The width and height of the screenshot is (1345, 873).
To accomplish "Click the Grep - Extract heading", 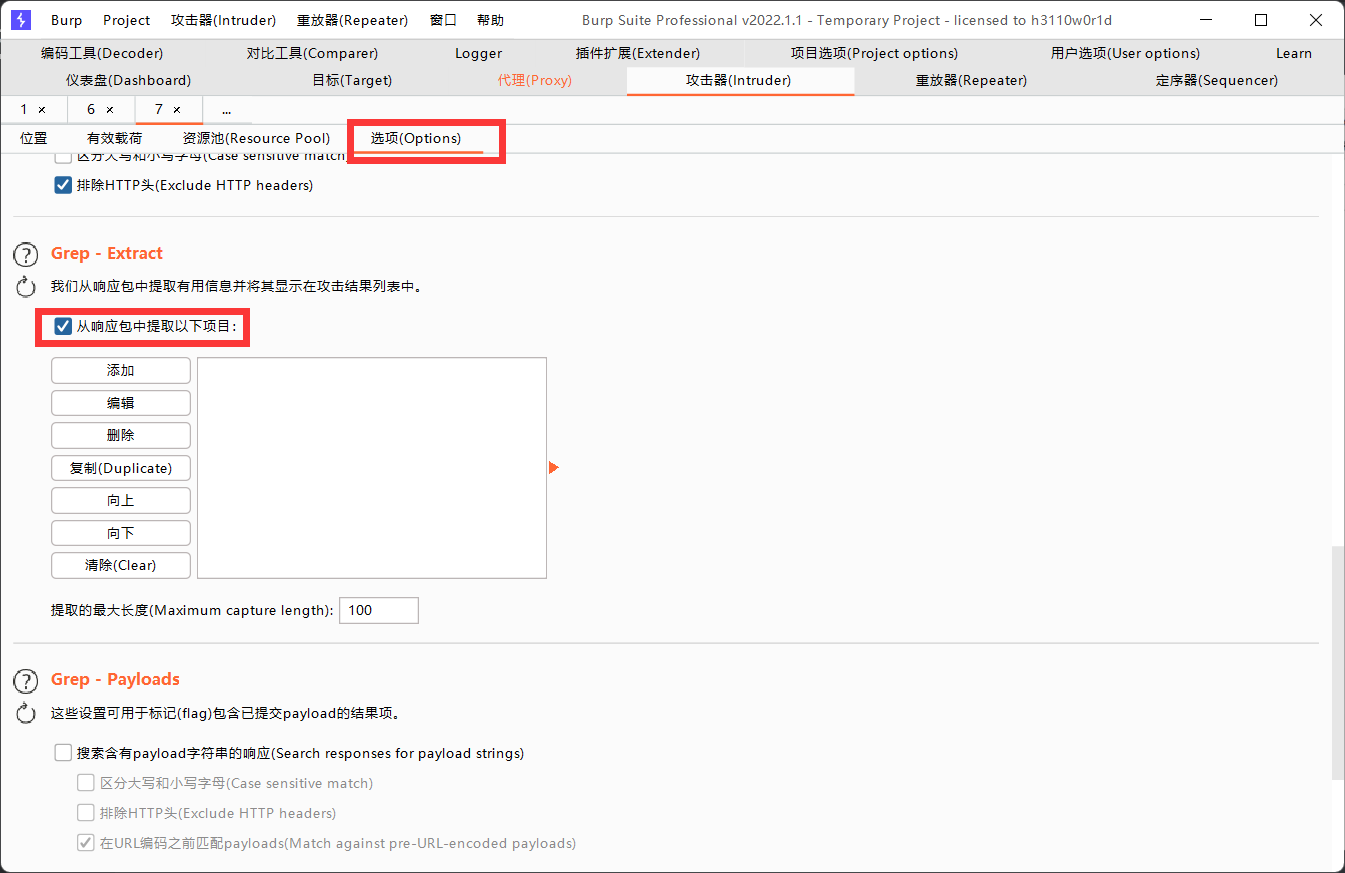I will tap(107, 254).
